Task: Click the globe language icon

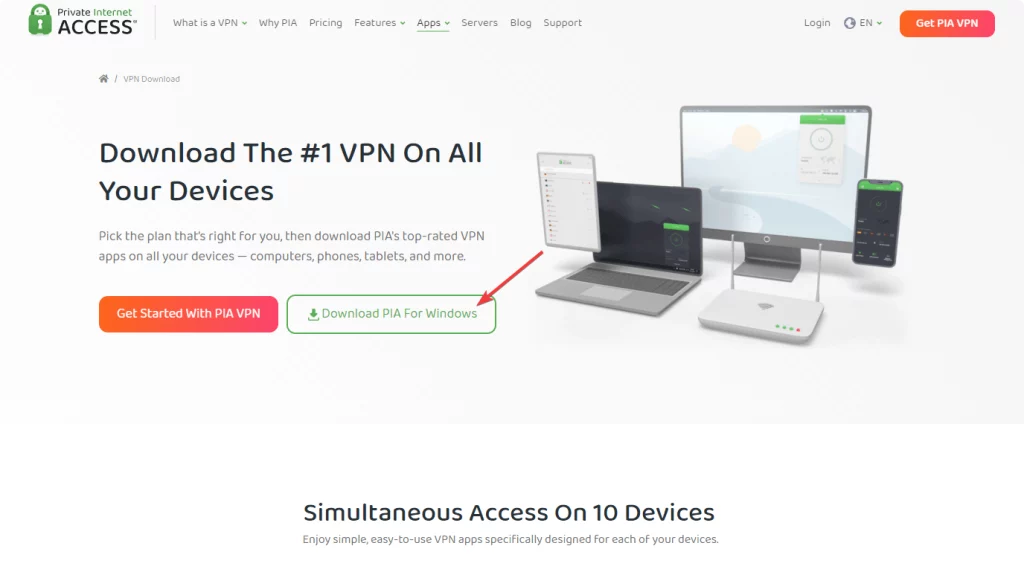Action: click(x=849, y=23)
